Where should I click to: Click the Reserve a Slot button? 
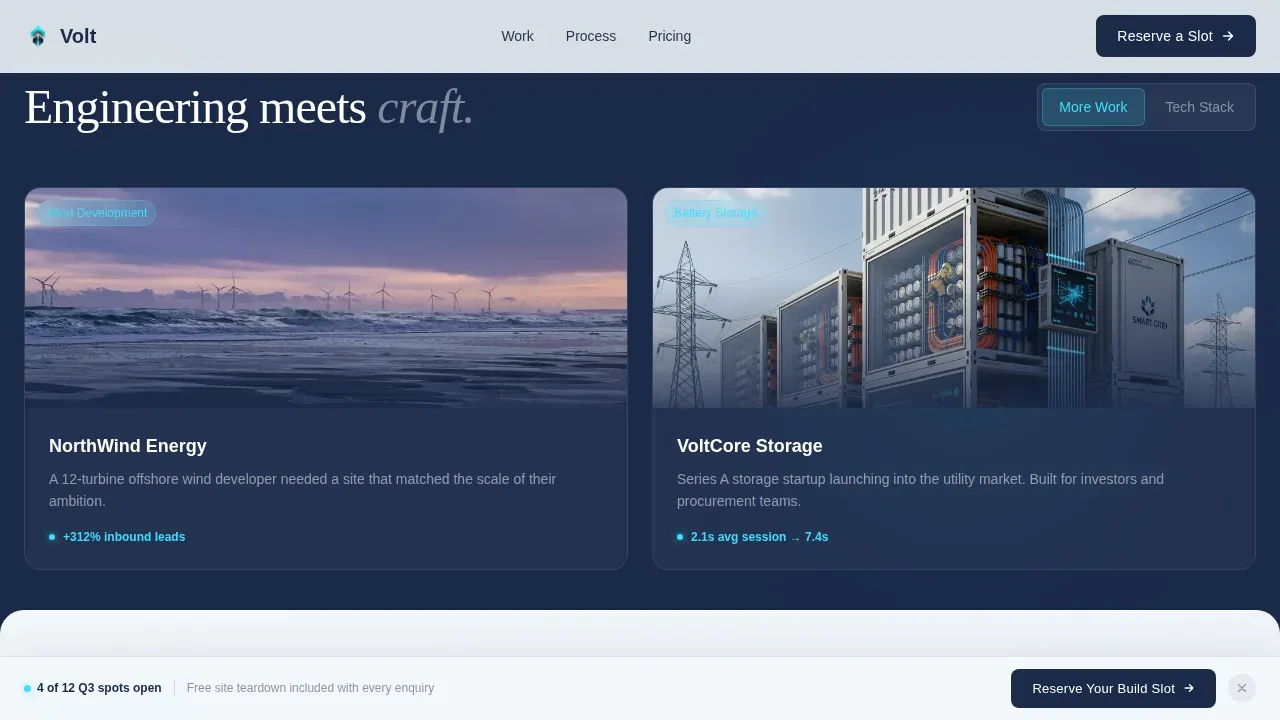pos(1176,36)
